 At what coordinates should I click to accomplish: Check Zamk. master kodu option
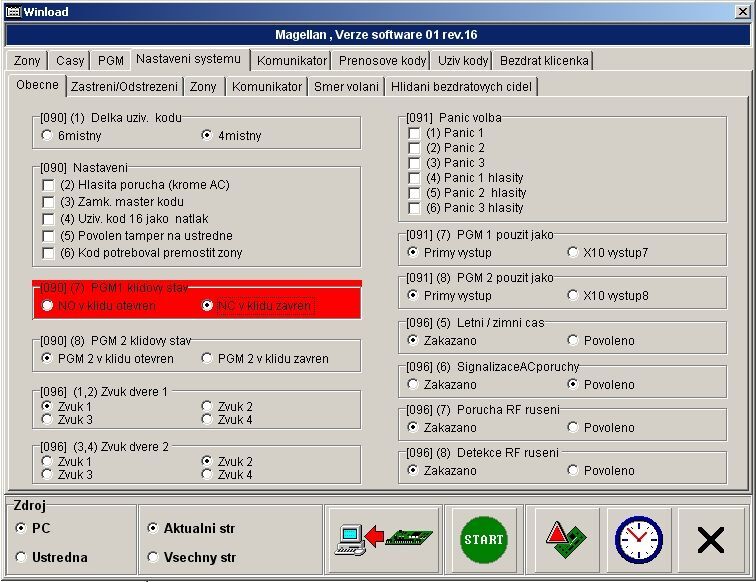tap(48, 202)
